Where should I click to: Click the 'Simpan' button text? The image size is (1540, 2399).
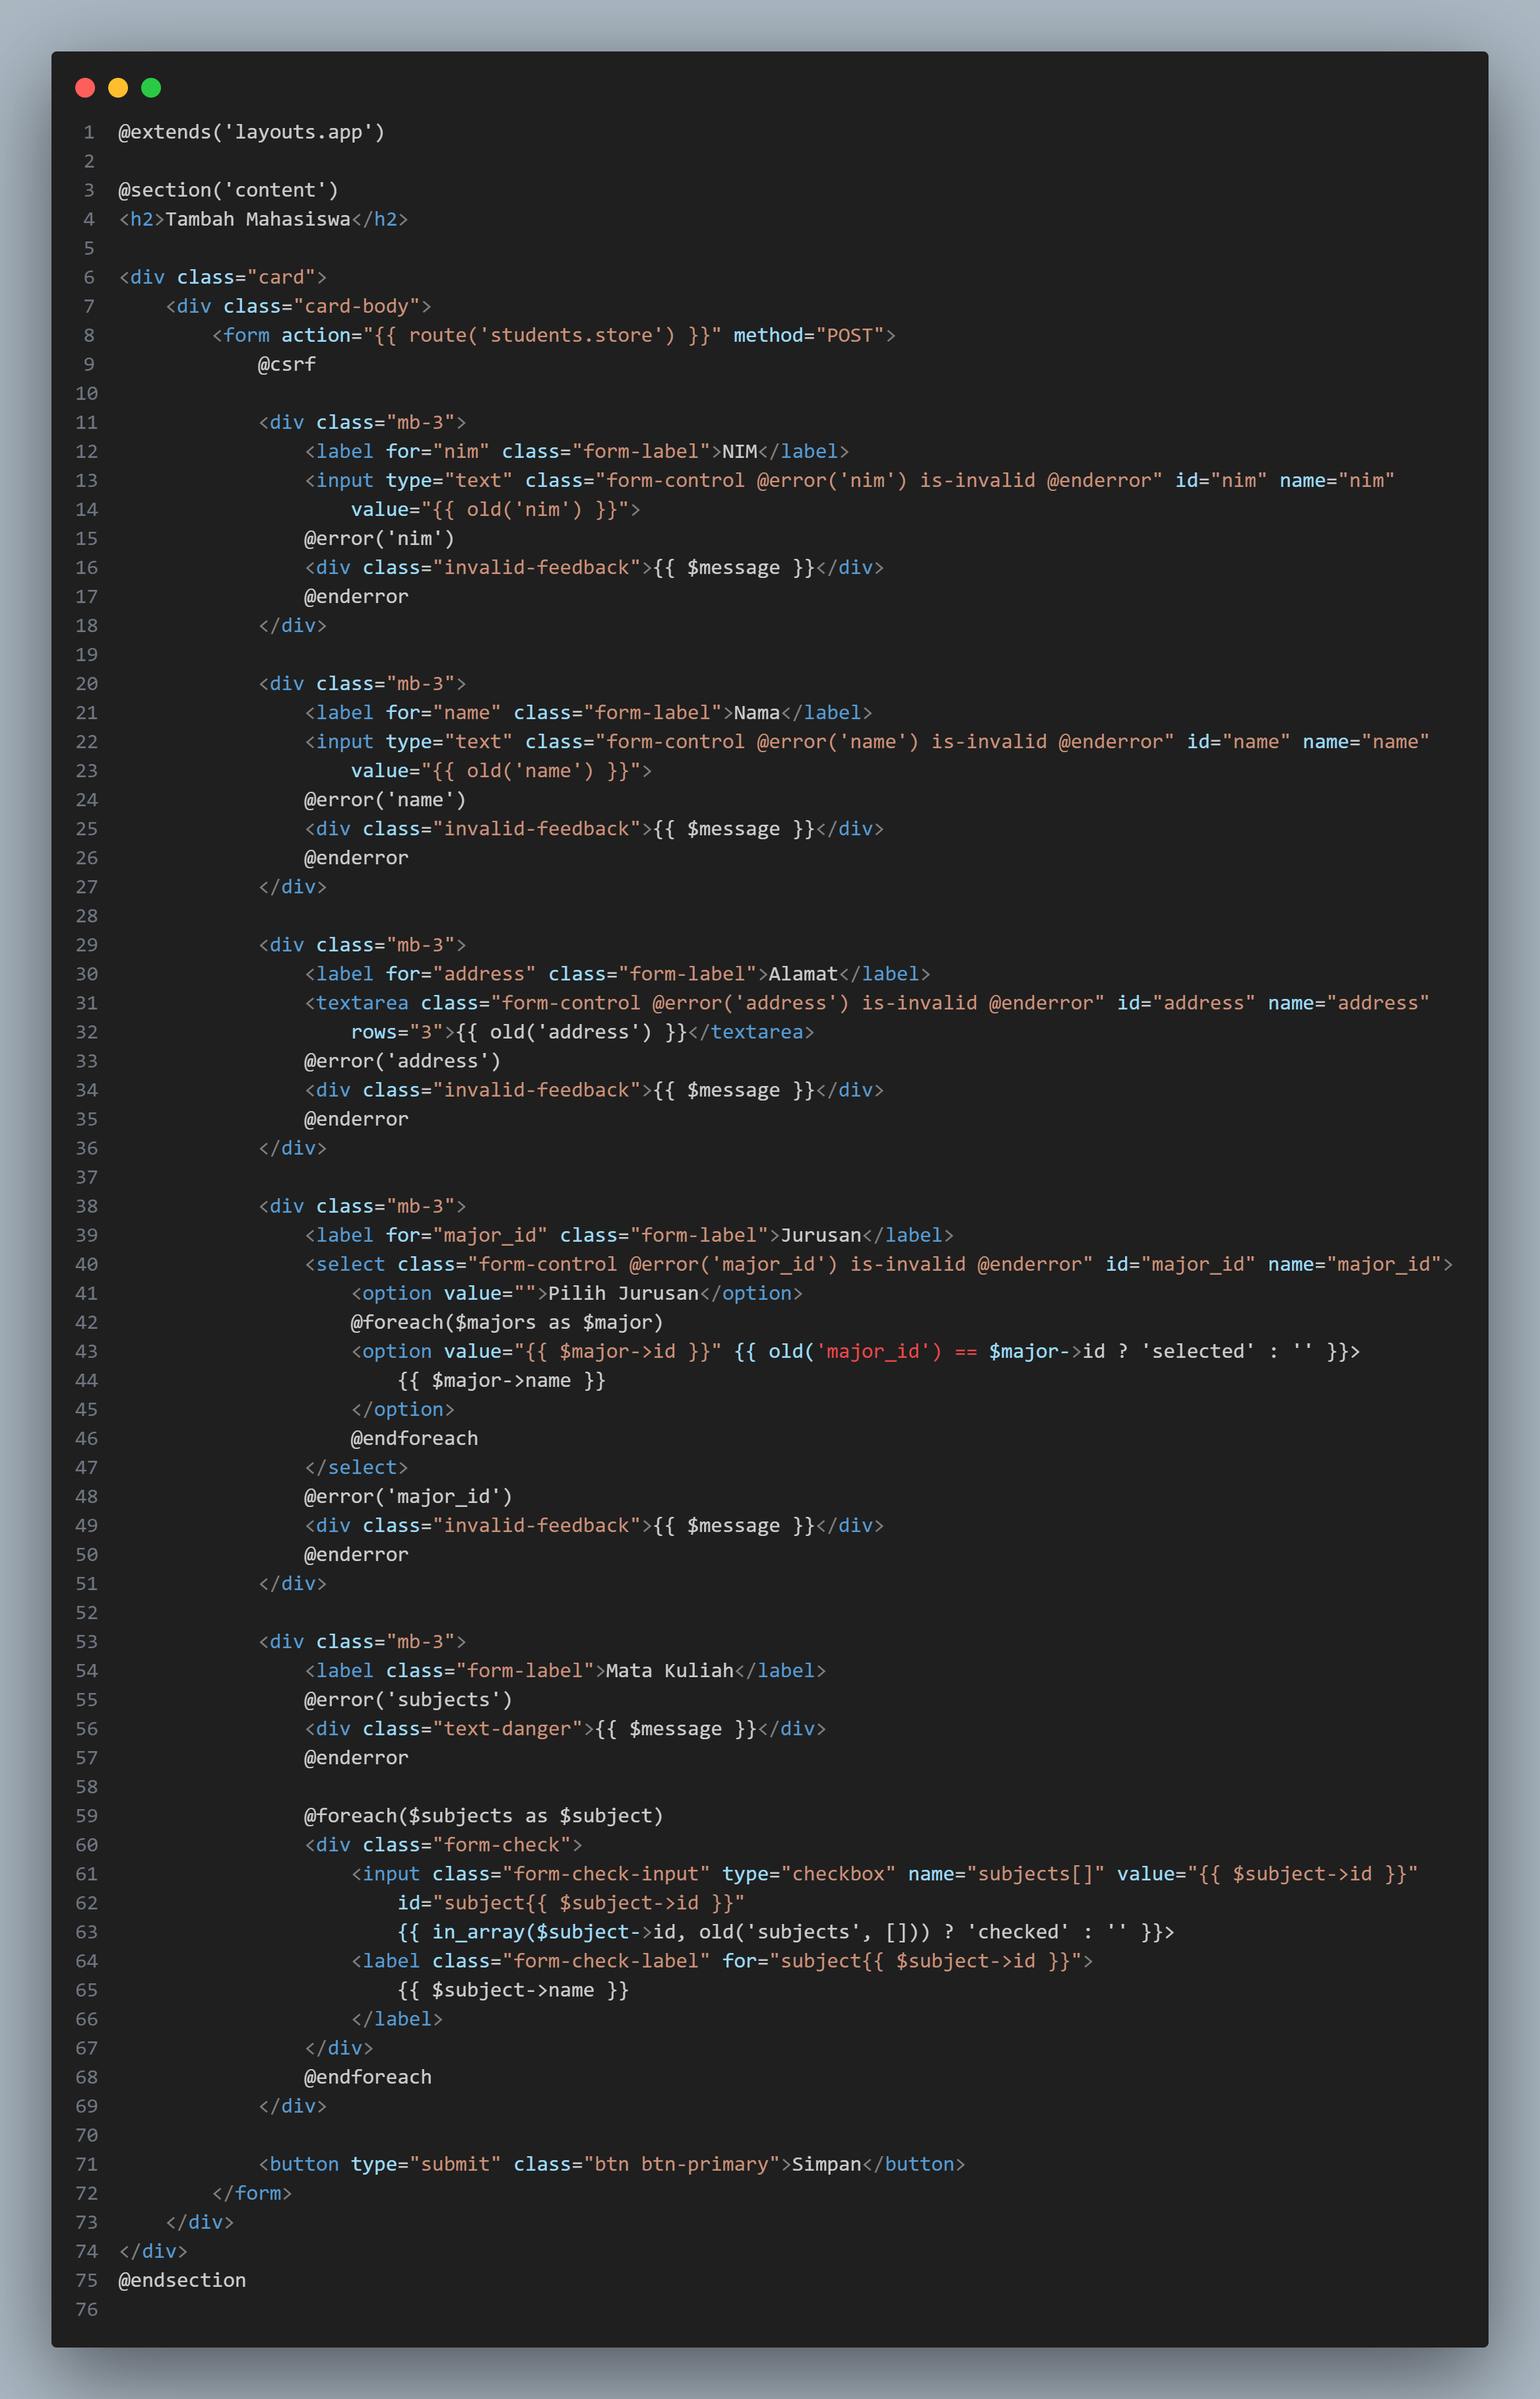click(826, 2163)
